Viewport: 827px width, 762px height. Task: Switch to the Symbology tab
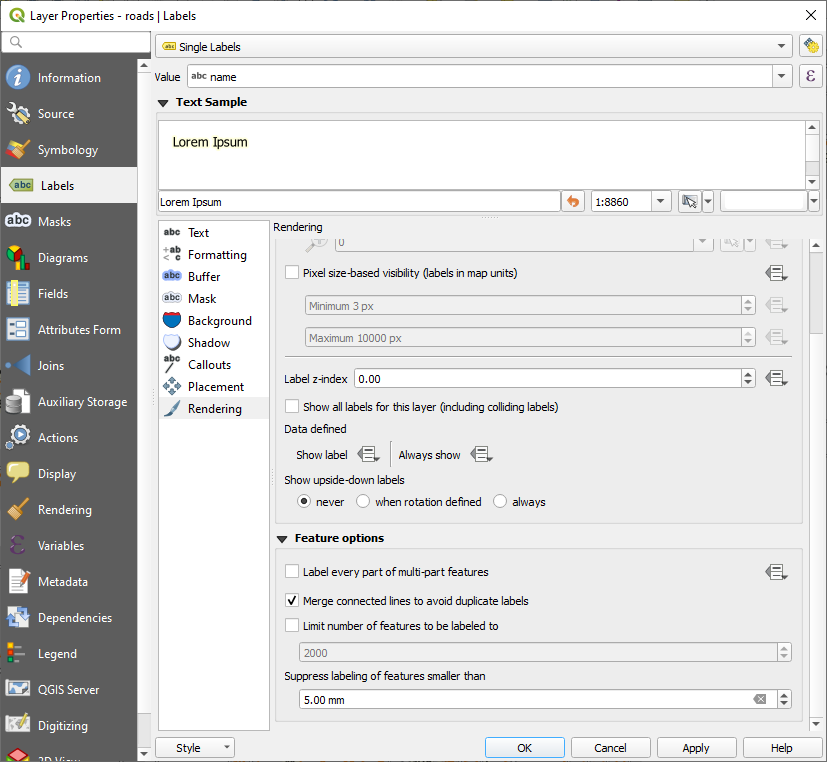(68, 150)
